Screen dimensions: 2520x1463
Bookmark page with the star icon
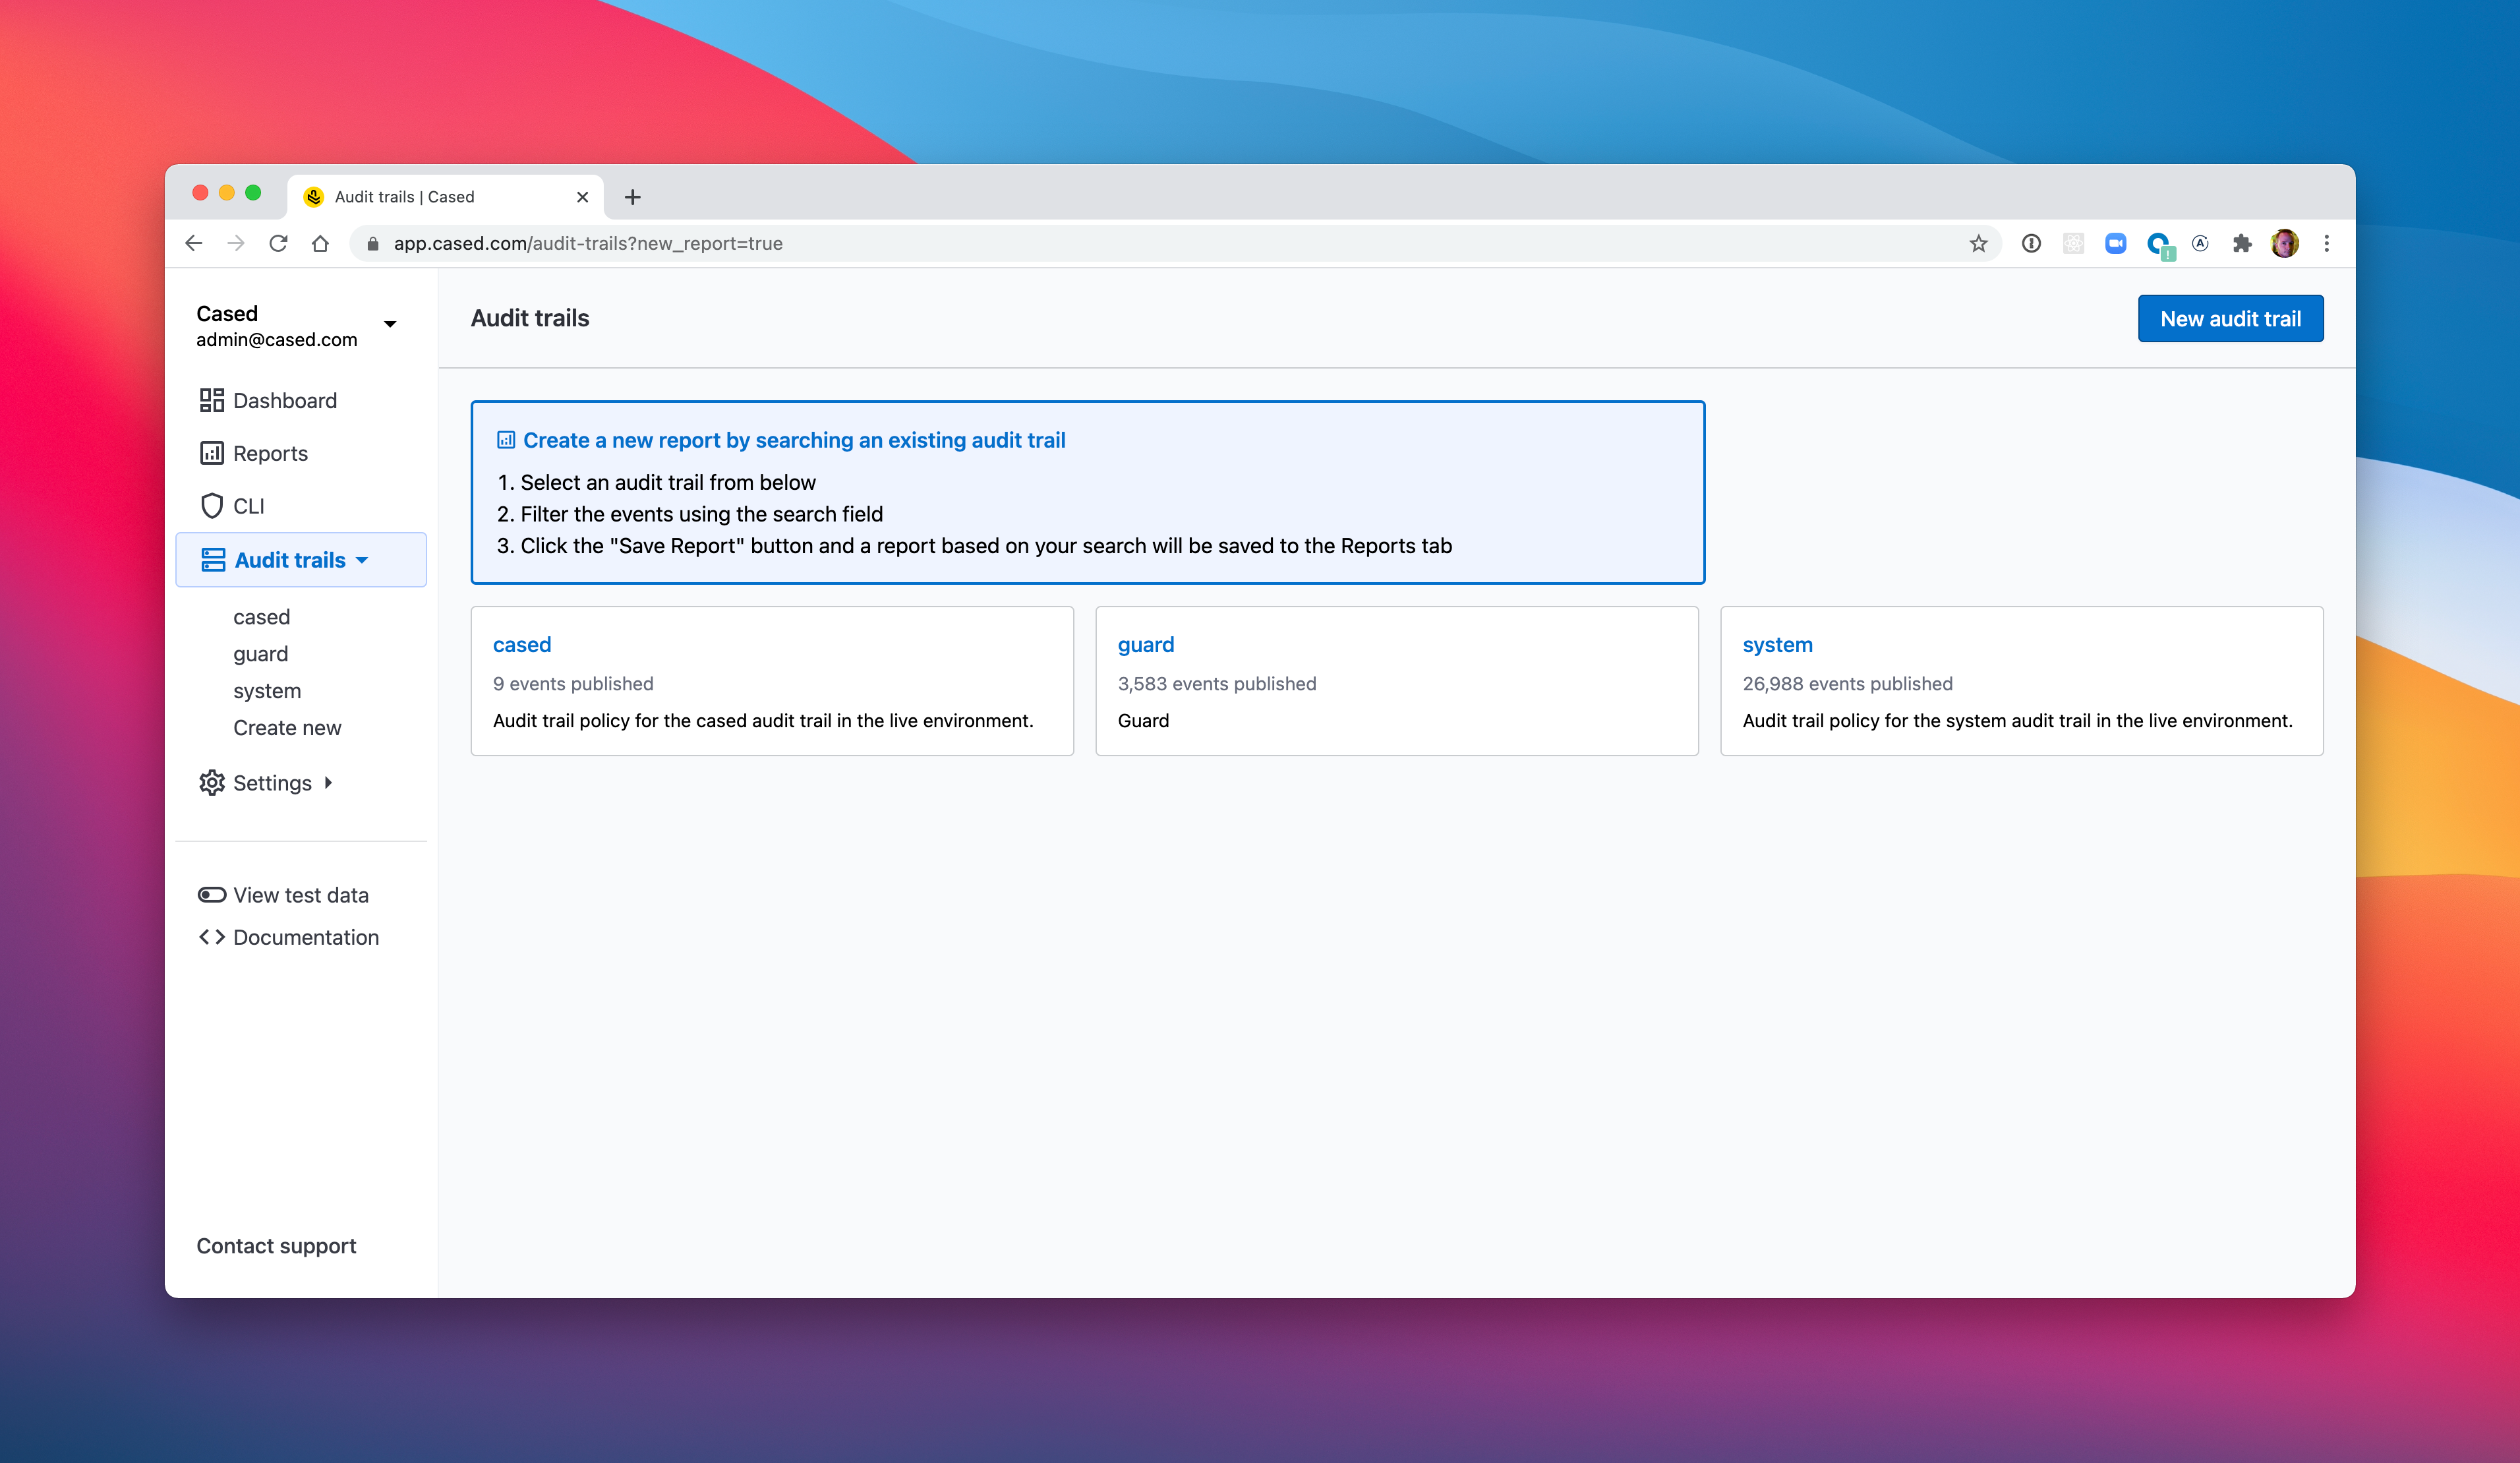(x=1978, y=243)
